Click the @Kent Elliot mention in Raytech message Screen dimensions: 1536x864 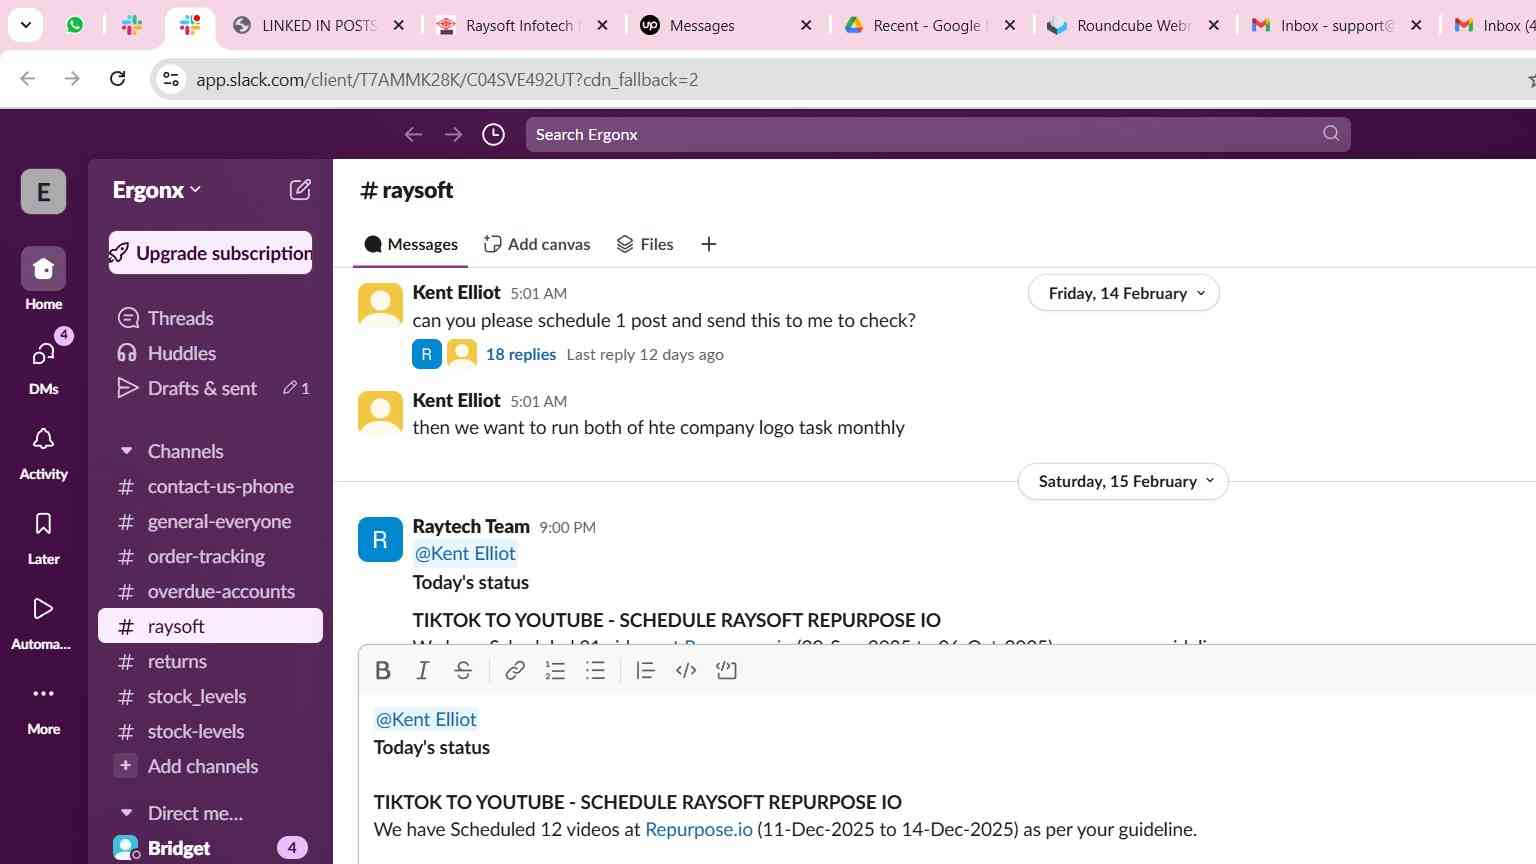pyautogui.click(x=465, y=553)
